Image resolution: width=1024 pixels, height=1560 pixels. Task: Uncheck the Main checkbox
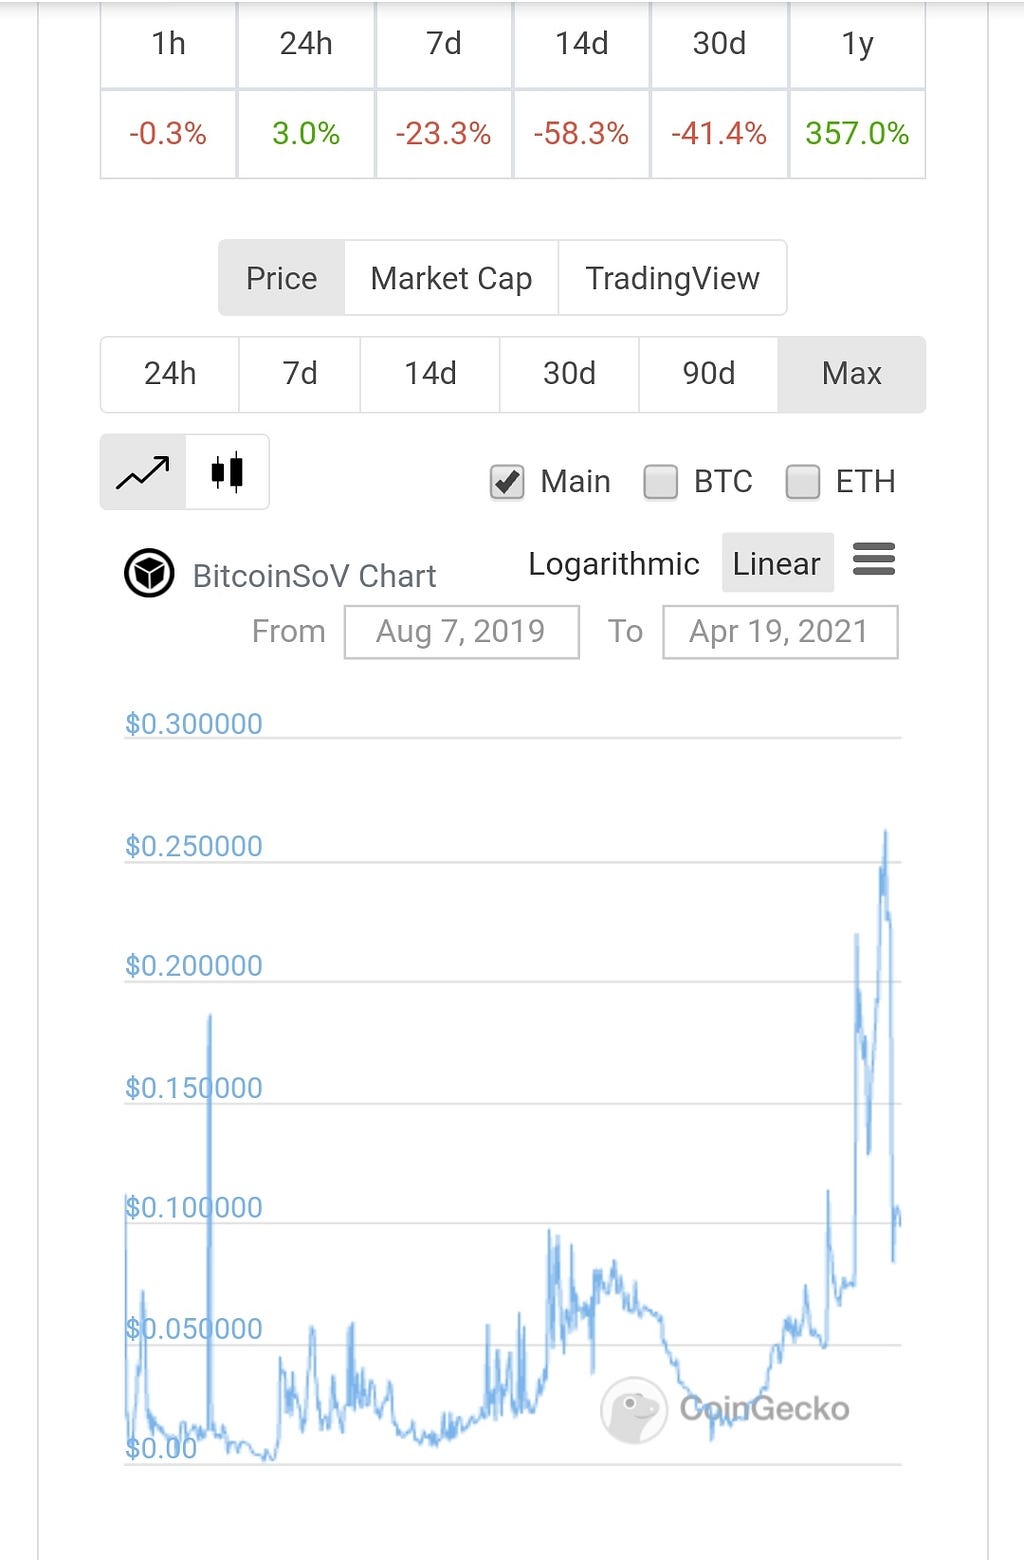pos(507,482)
